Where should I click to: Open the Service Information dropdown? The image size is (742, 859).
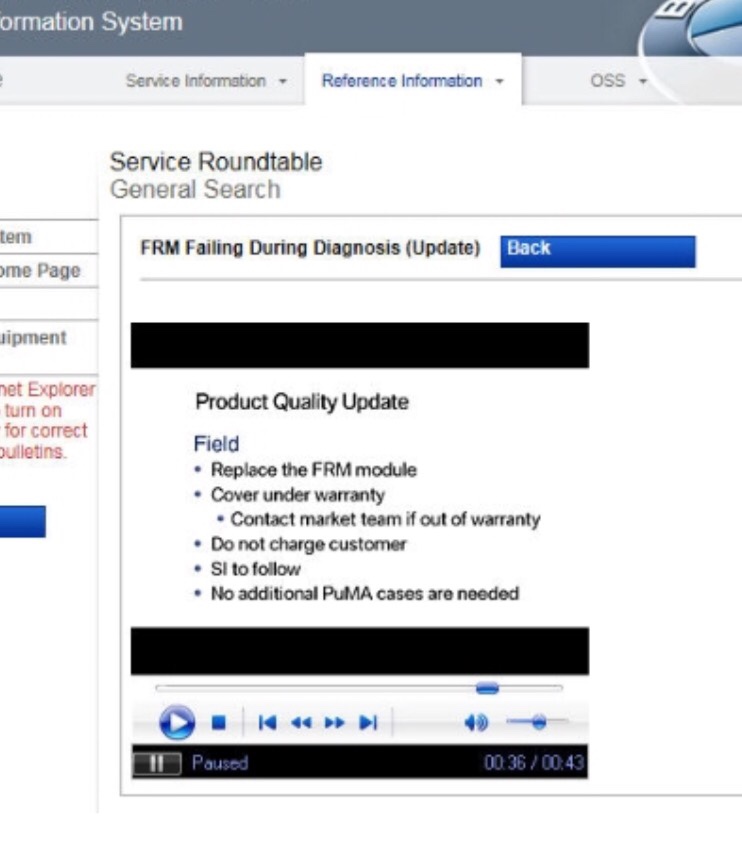207,81
